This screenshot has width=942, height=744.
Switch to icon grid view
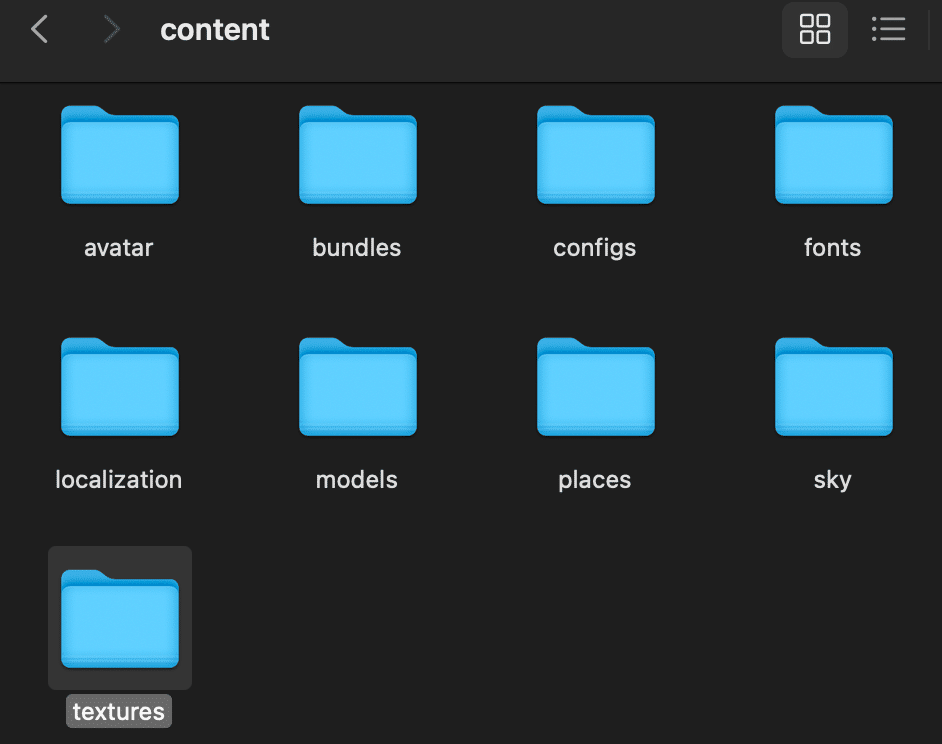815,29
